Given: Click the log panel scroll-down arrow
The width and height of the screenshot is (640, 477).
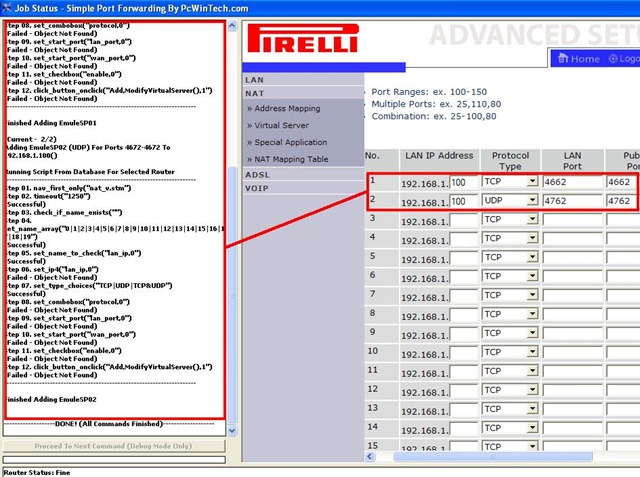Looking at the screenshot, I should [232, 430].
